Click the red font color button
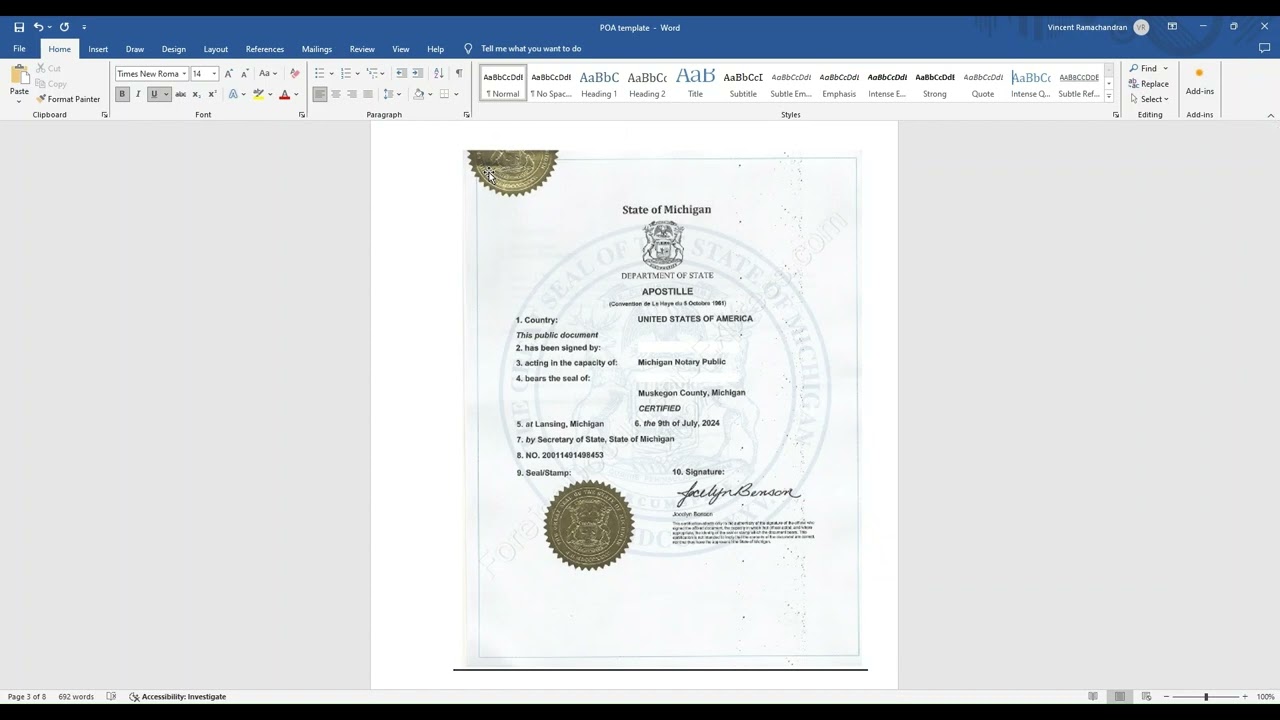The width and height of the screenshot is (1280, 720). tap(284, 94)
